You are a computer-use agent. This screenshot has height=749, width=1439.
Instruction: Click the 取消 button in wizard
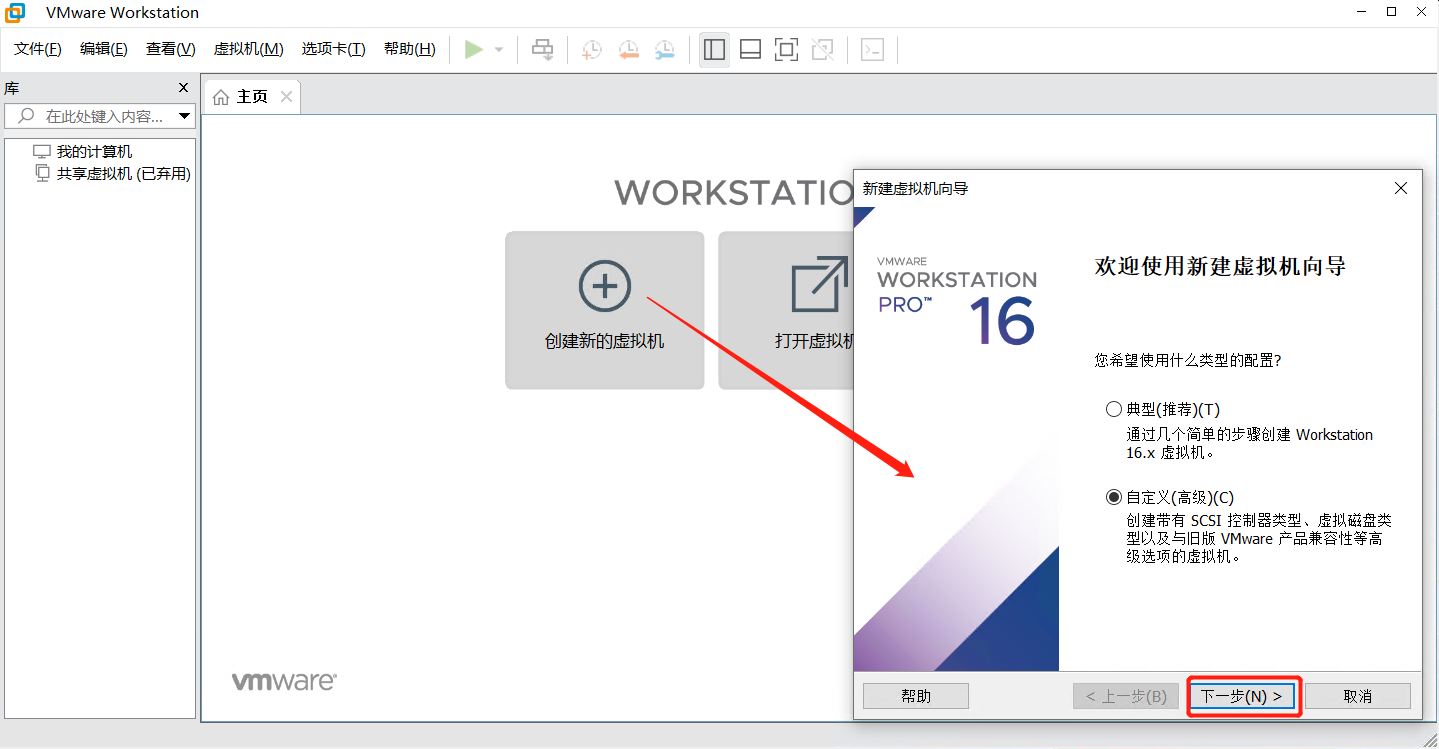tap(1357, 696)
